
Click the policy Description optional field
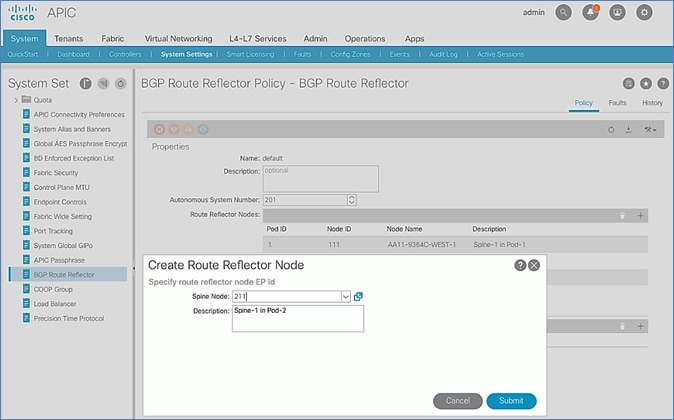tap(321, 178)
